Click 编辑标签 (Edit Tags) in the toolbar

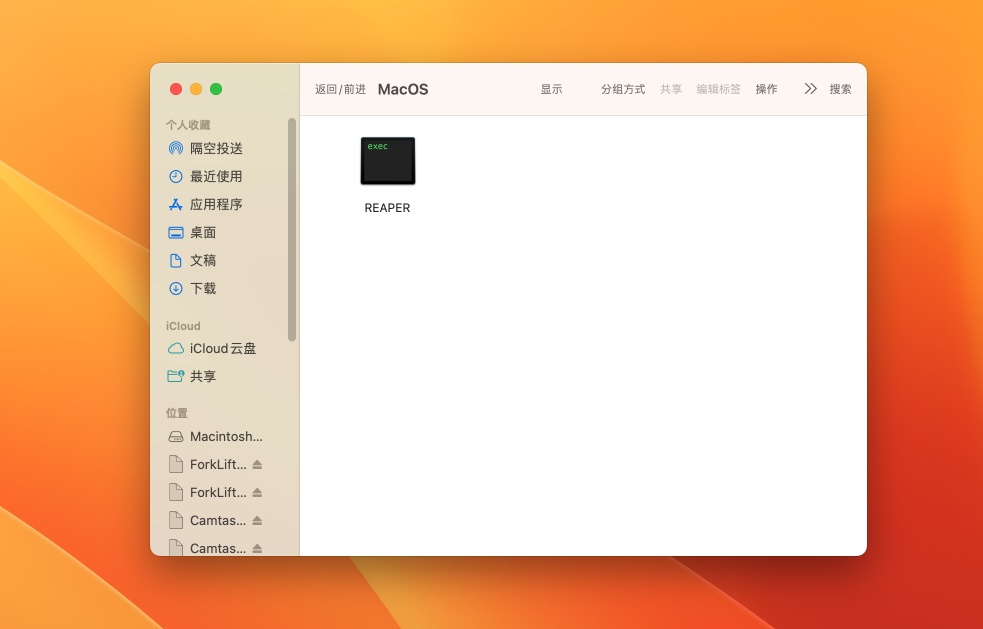(718, 89)
